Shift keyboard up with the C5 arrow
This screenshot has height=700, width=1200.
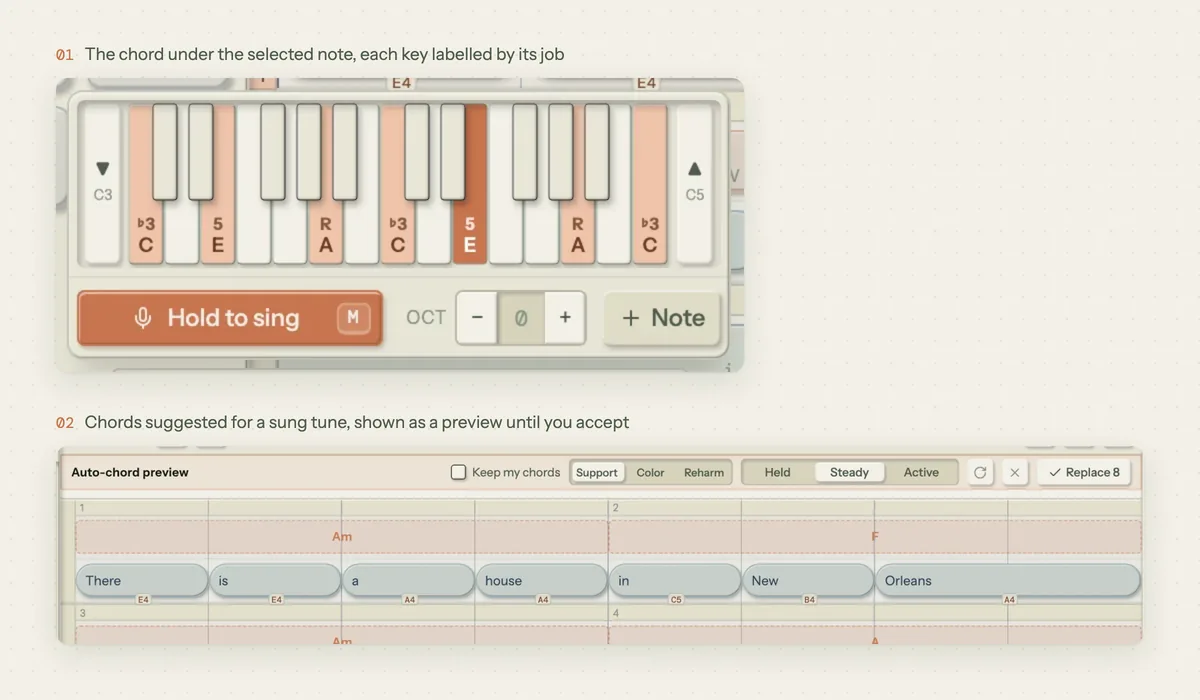coord(695,183)
